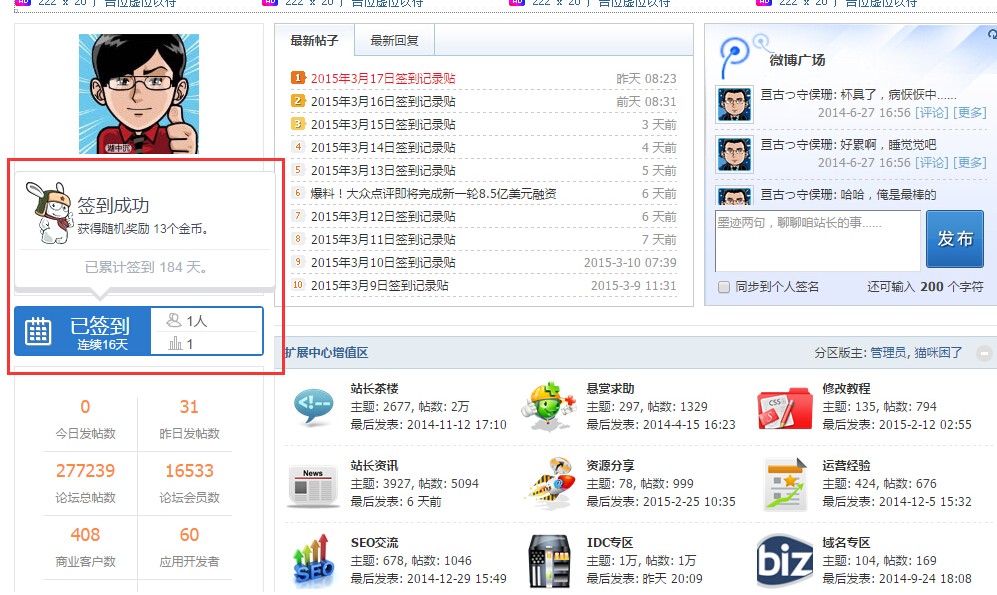Click the 悬赏求助 bounty mascot icon
This screenshot has width=997, height=595.
point(548,404)
